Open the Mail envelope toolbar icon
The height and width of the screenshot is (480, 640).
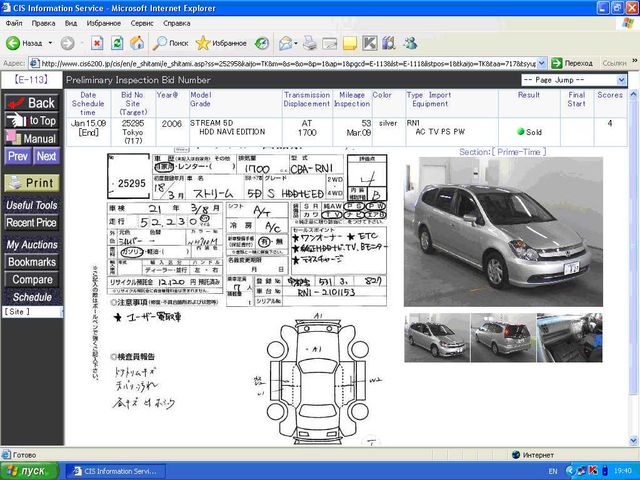285,43
